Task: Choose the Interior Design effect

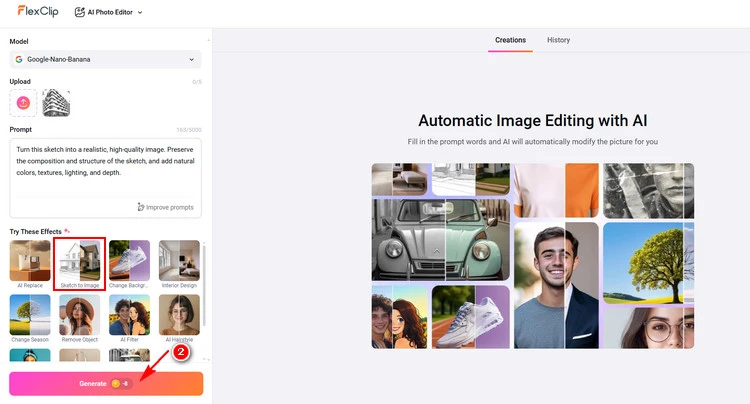Action: (179, 264)
